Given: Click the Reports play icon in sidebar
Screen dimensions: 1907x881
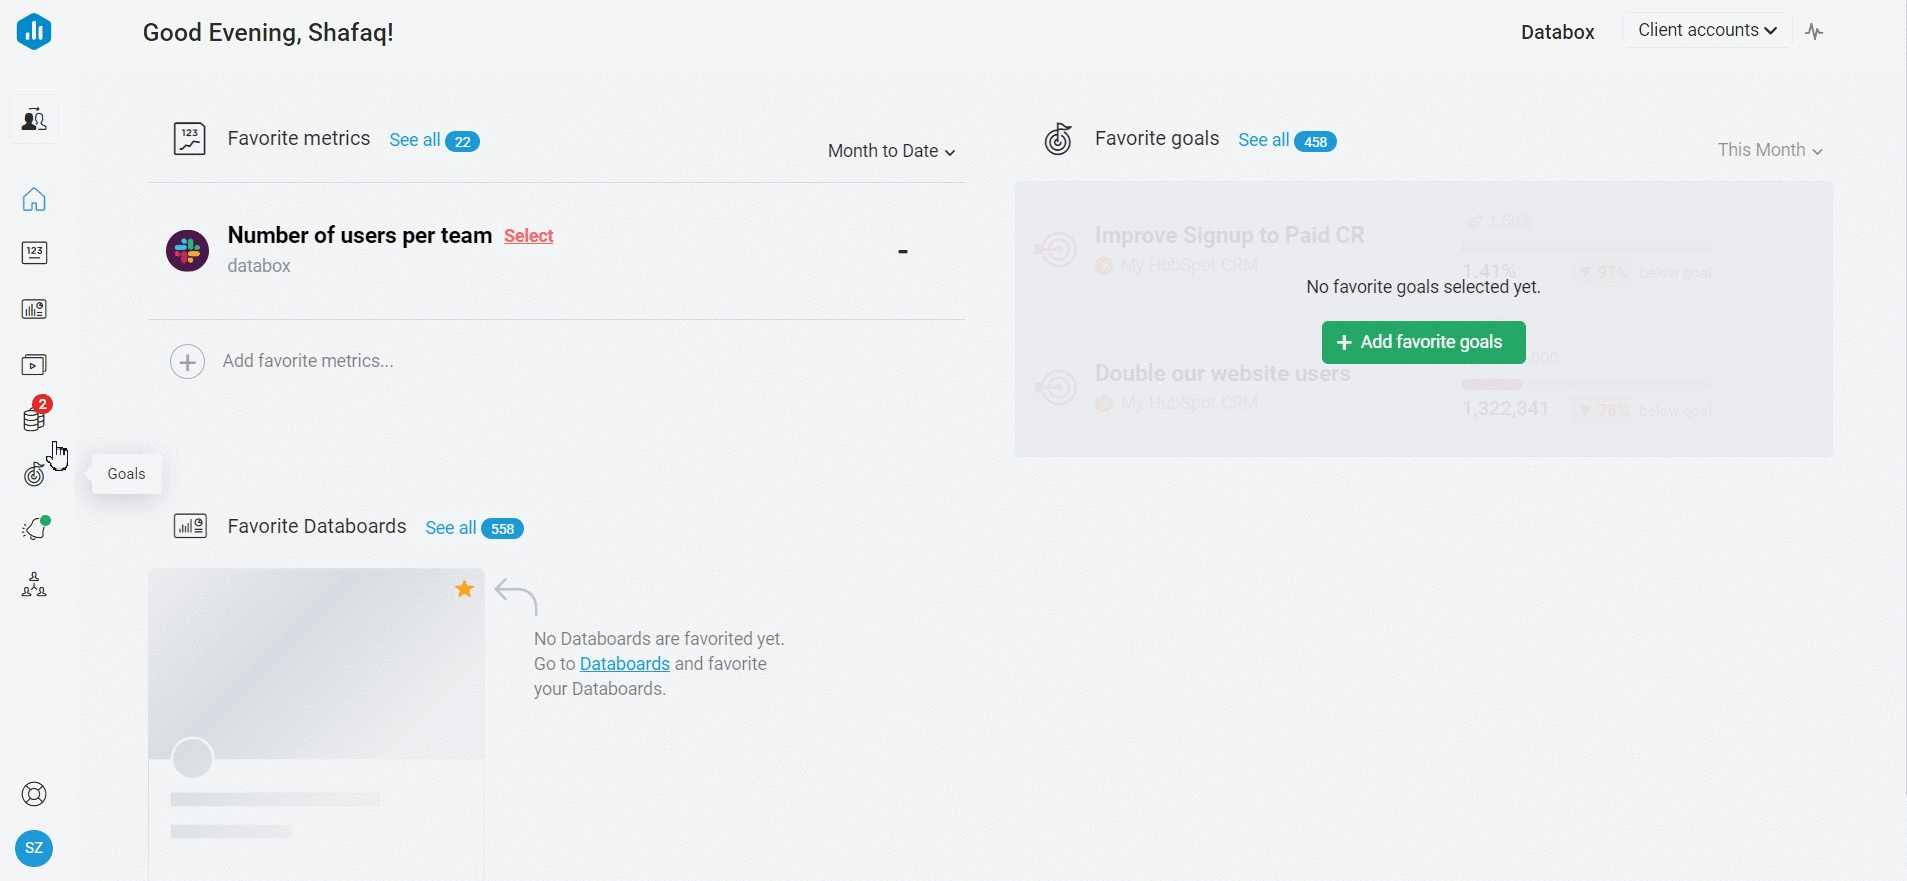Looking at the screenshot, I should point(35,364).
